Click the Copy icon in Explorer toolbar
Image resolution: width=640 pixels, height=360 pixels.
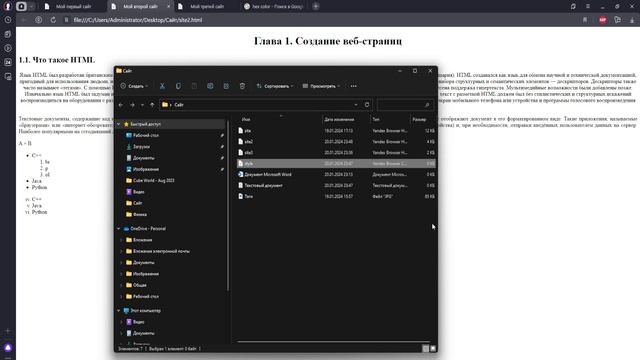pos(178,86)
